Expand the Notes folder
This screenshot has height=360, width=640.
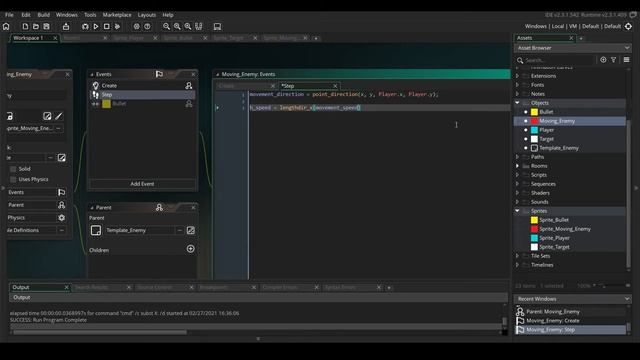[517, 94]
